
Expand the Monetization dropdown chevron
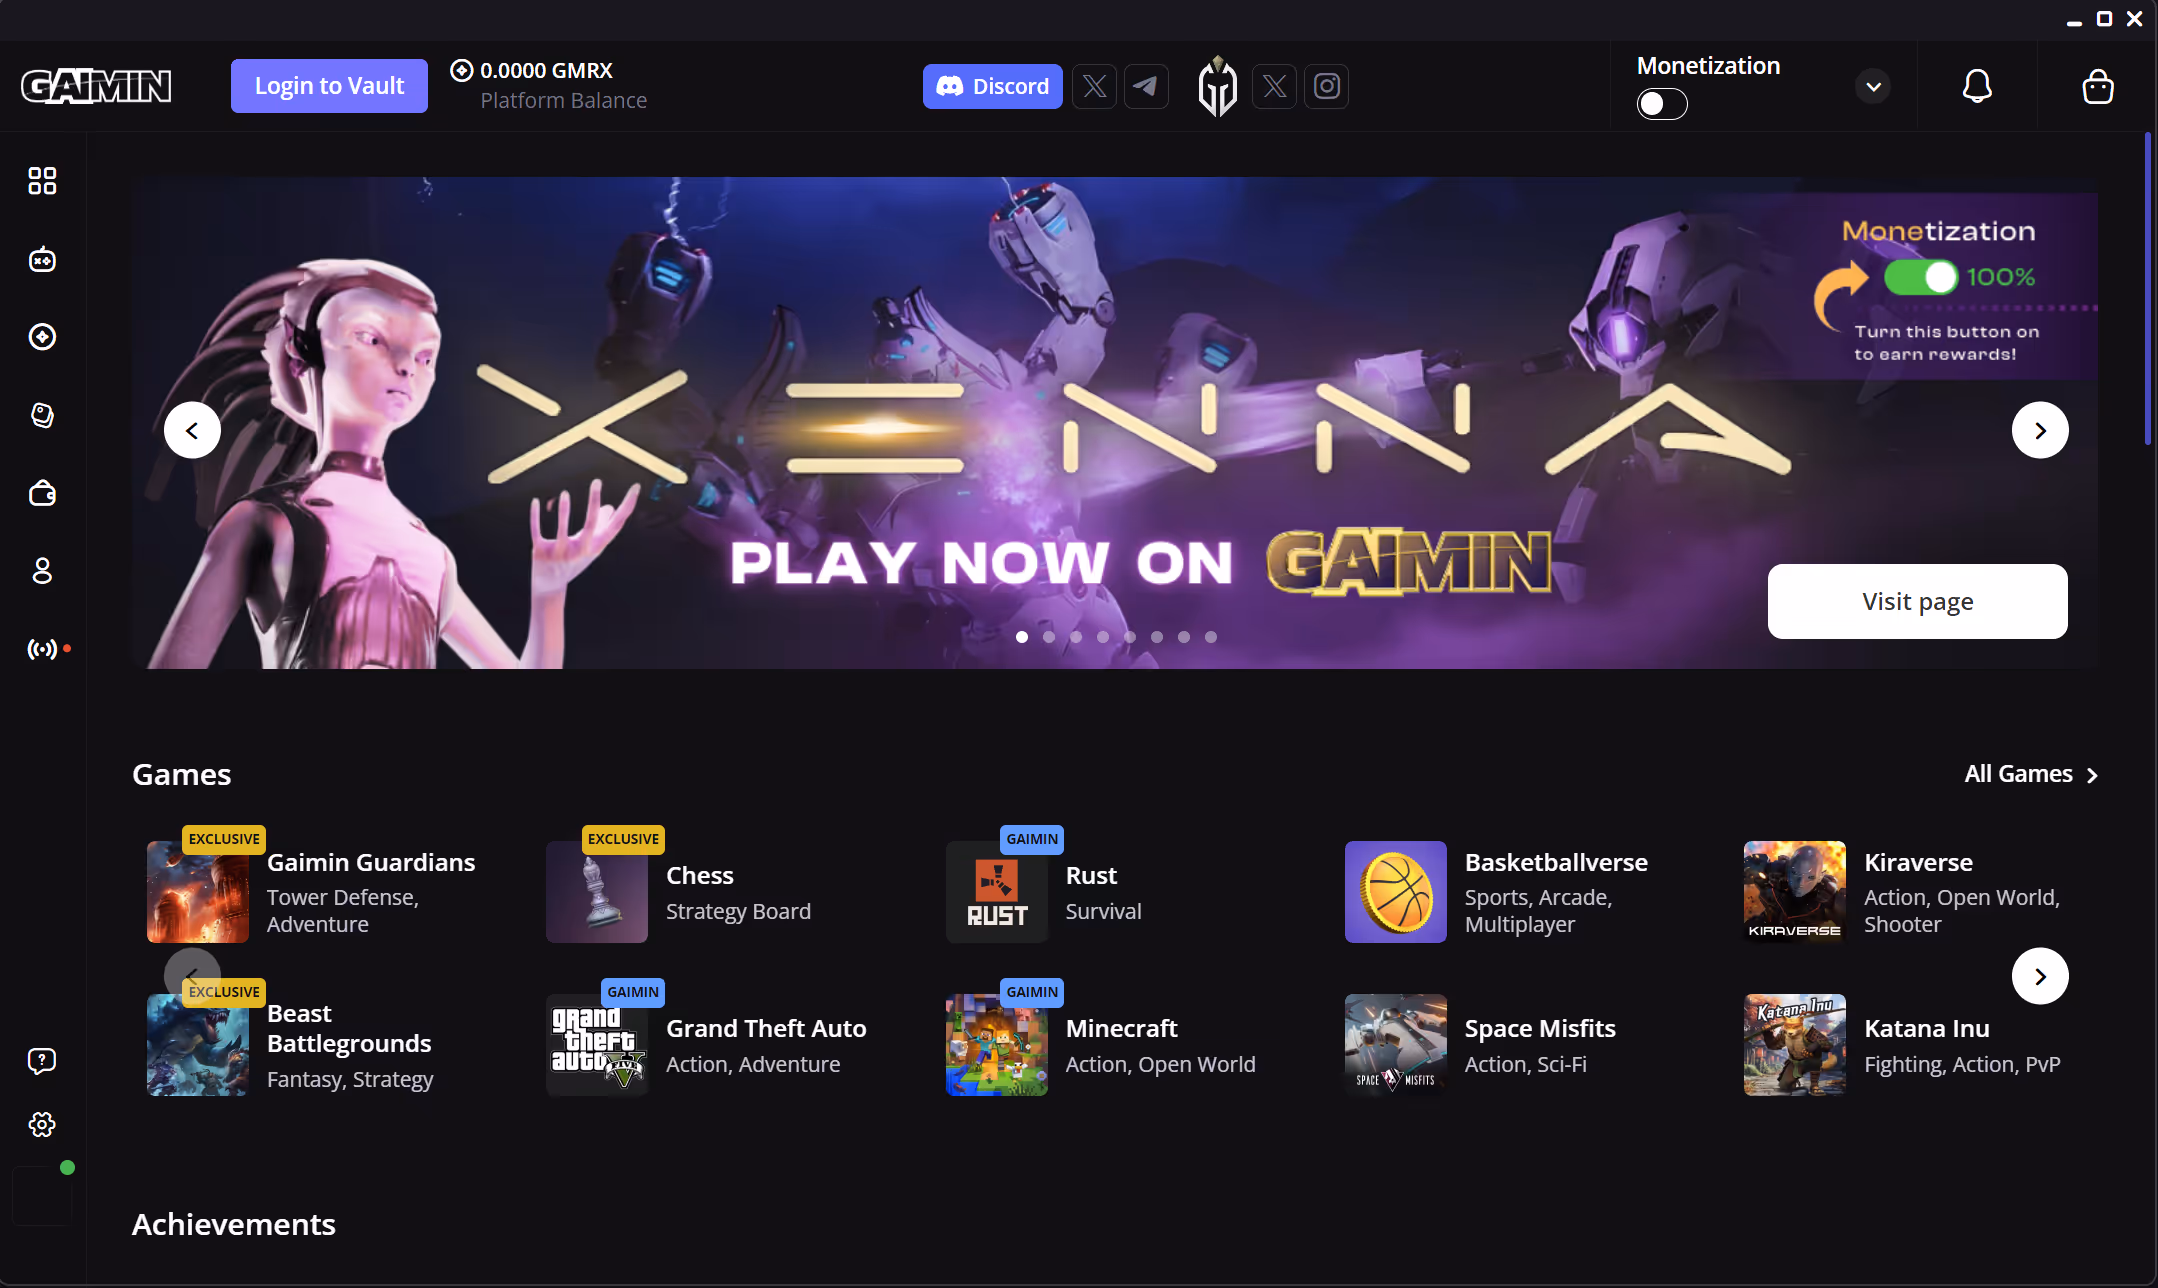click(x=1874, y=87)
